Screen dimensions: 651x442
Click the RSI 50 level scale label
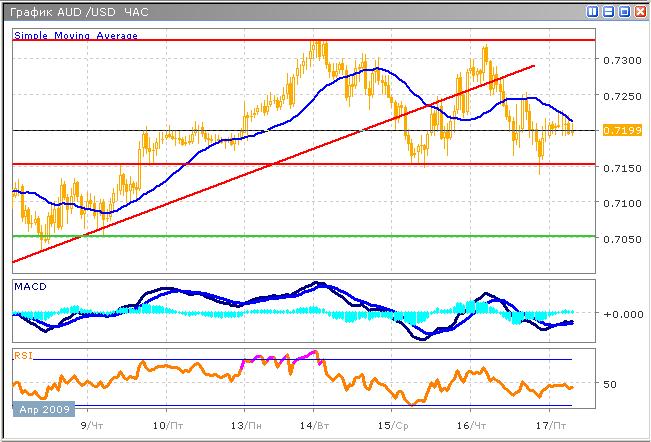[609, 384]
